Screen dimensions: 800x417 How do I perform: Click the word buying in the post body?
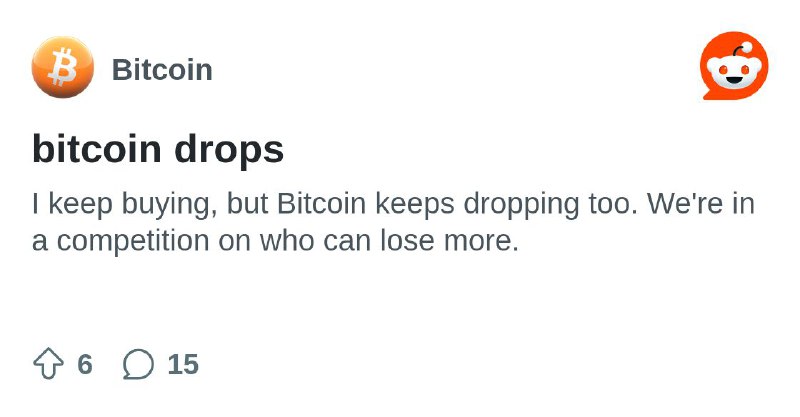pos(166,205)
